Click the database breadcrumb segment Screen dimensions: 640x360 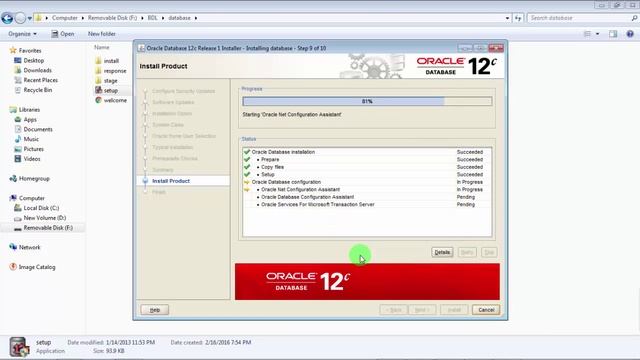180,18
